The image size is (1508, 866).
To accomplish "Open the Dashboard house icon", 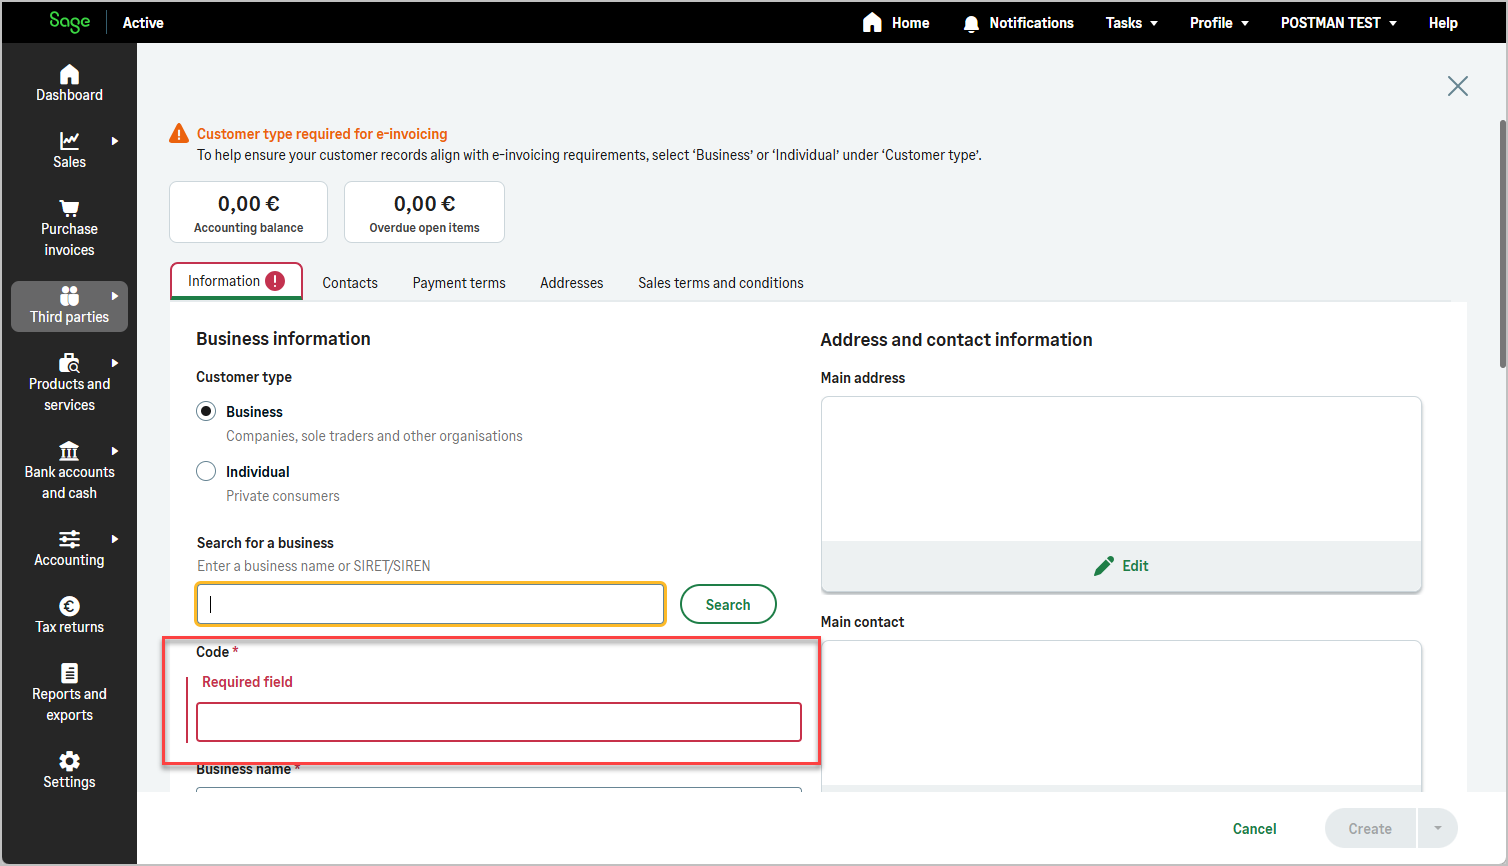I will 69,74.
